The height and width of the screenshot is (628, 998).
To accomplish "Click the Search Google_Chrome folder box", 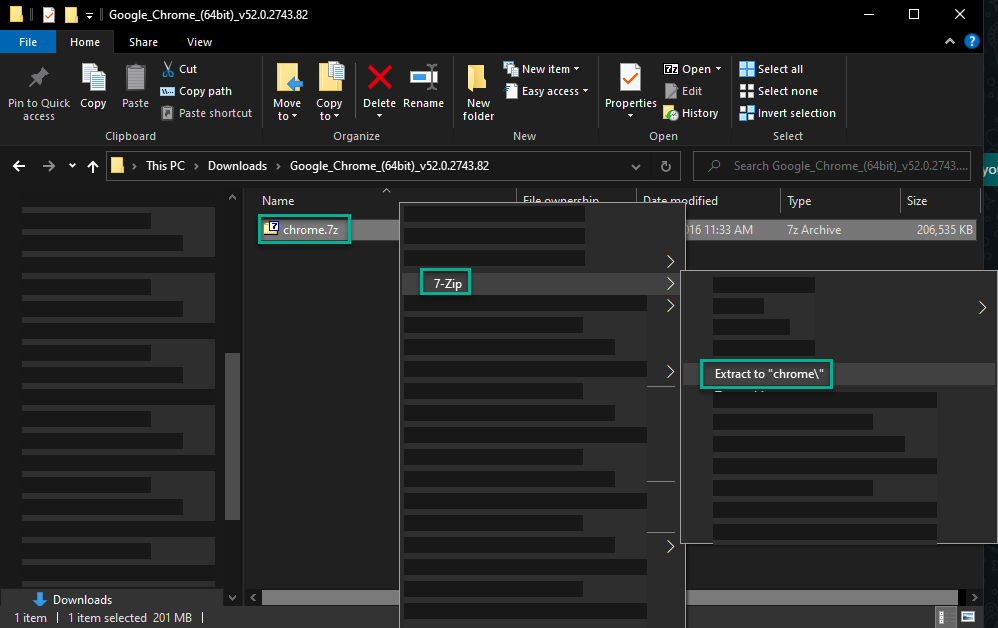I will 832,166.
